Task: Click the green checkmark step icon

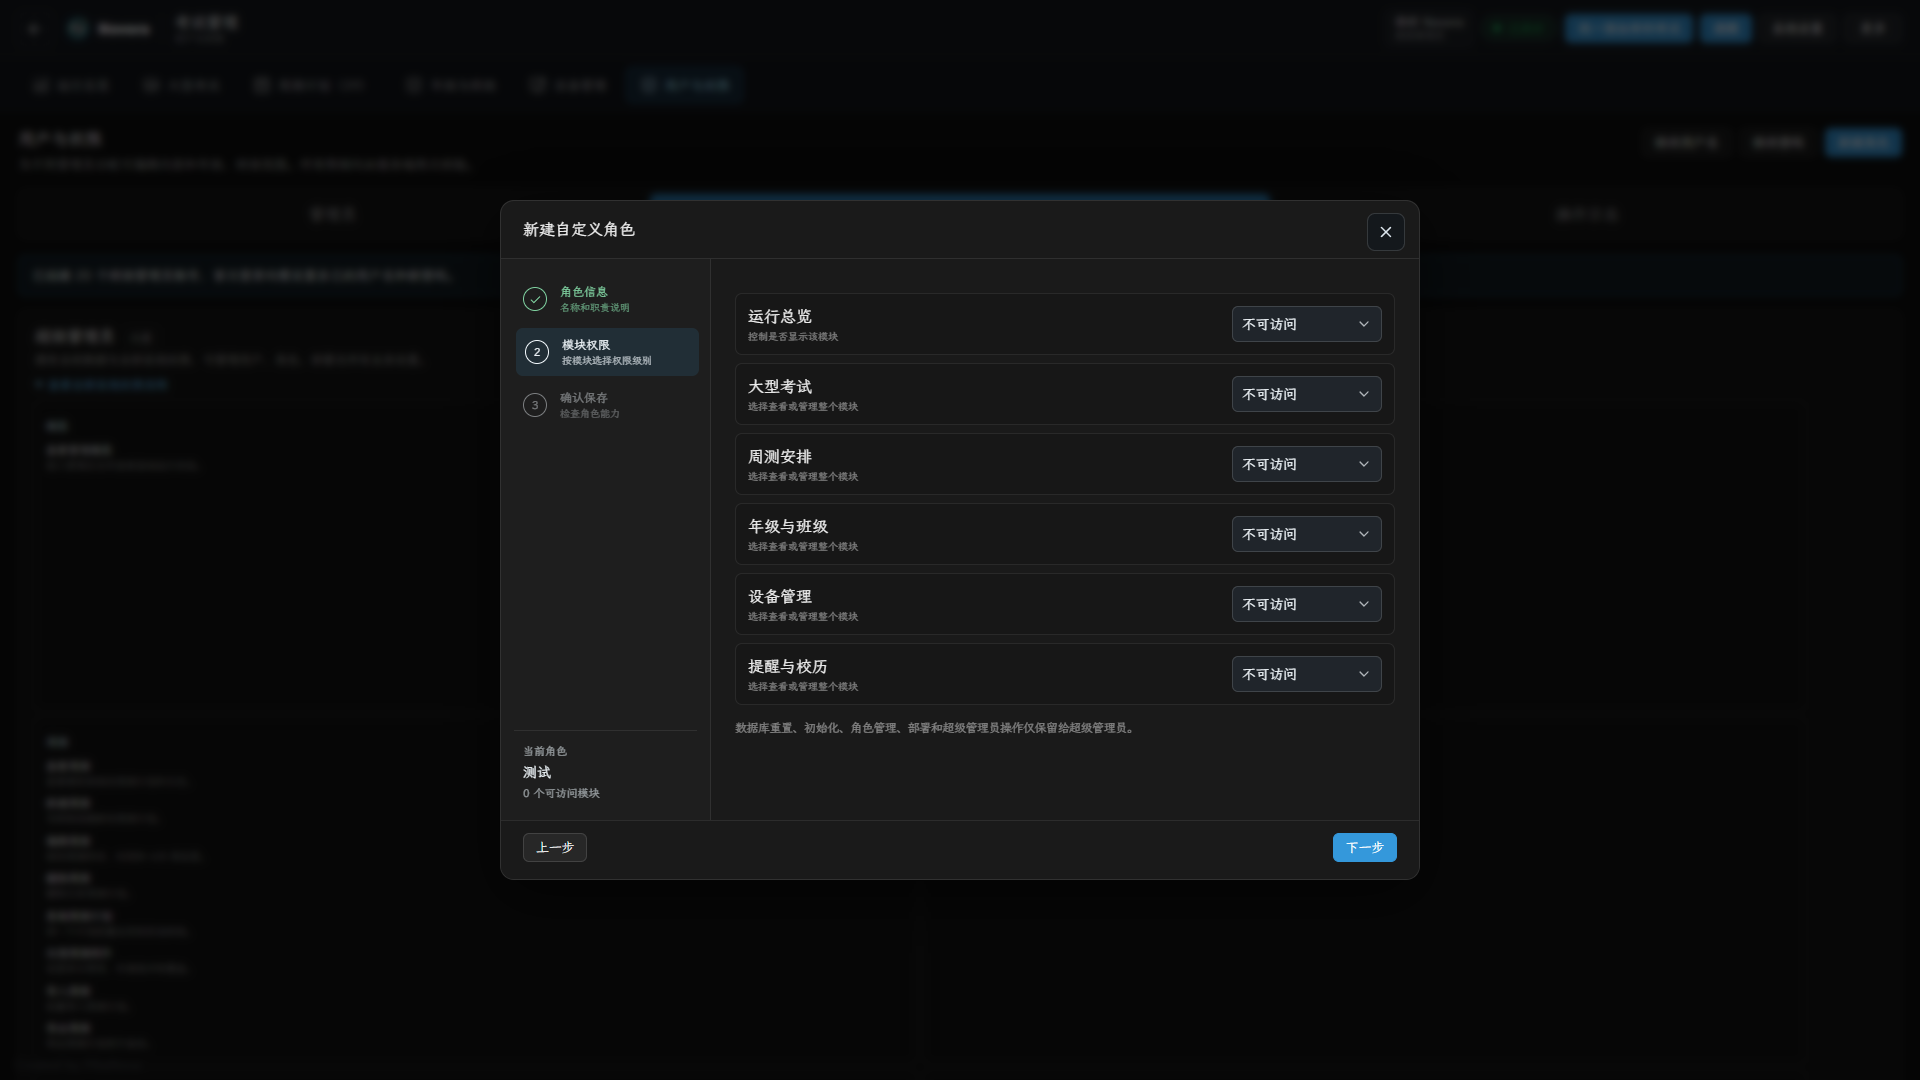Action: [535, 299]
